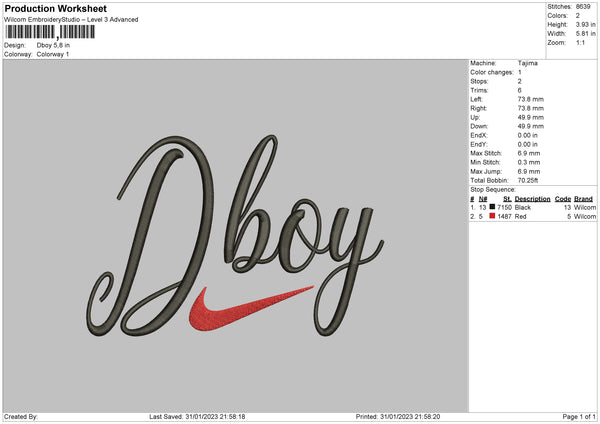Image resolution: width=600 pixels, height=424 pixels.
Task: Click the 'Brand' column header
Action: 583,199
